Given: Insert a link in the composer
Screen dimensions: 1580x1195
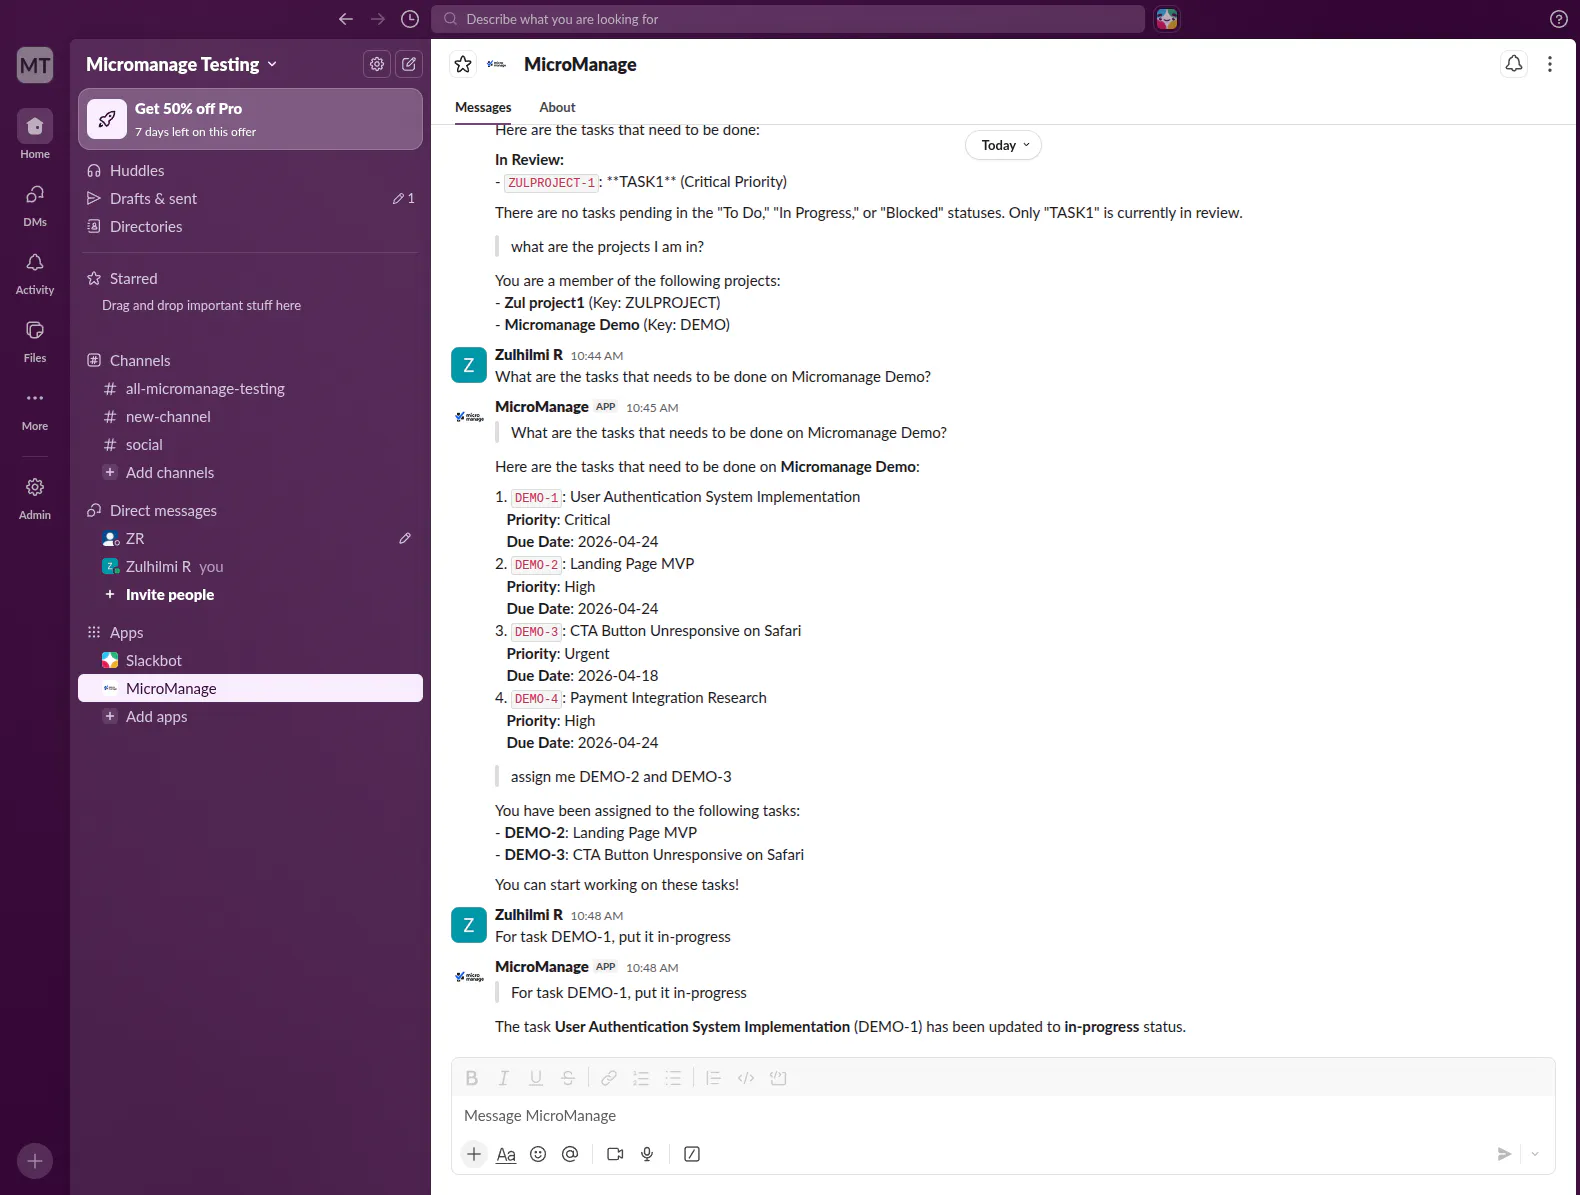Looking at the screenshot, I should click(609, 1078).
